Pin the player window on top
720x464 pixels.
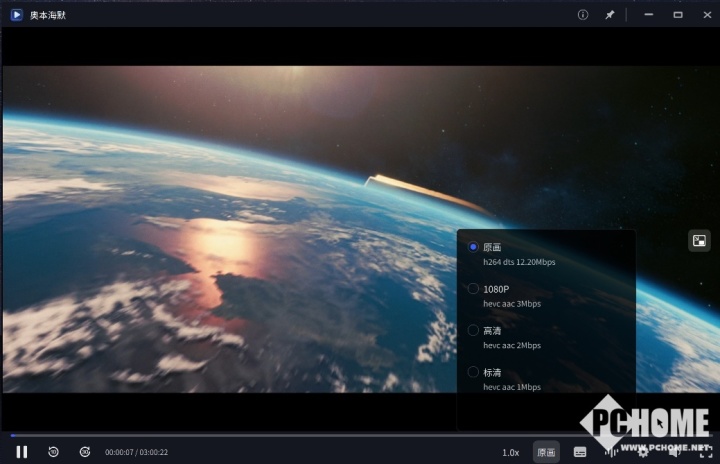pyautogui.click(x=610, y=15)
